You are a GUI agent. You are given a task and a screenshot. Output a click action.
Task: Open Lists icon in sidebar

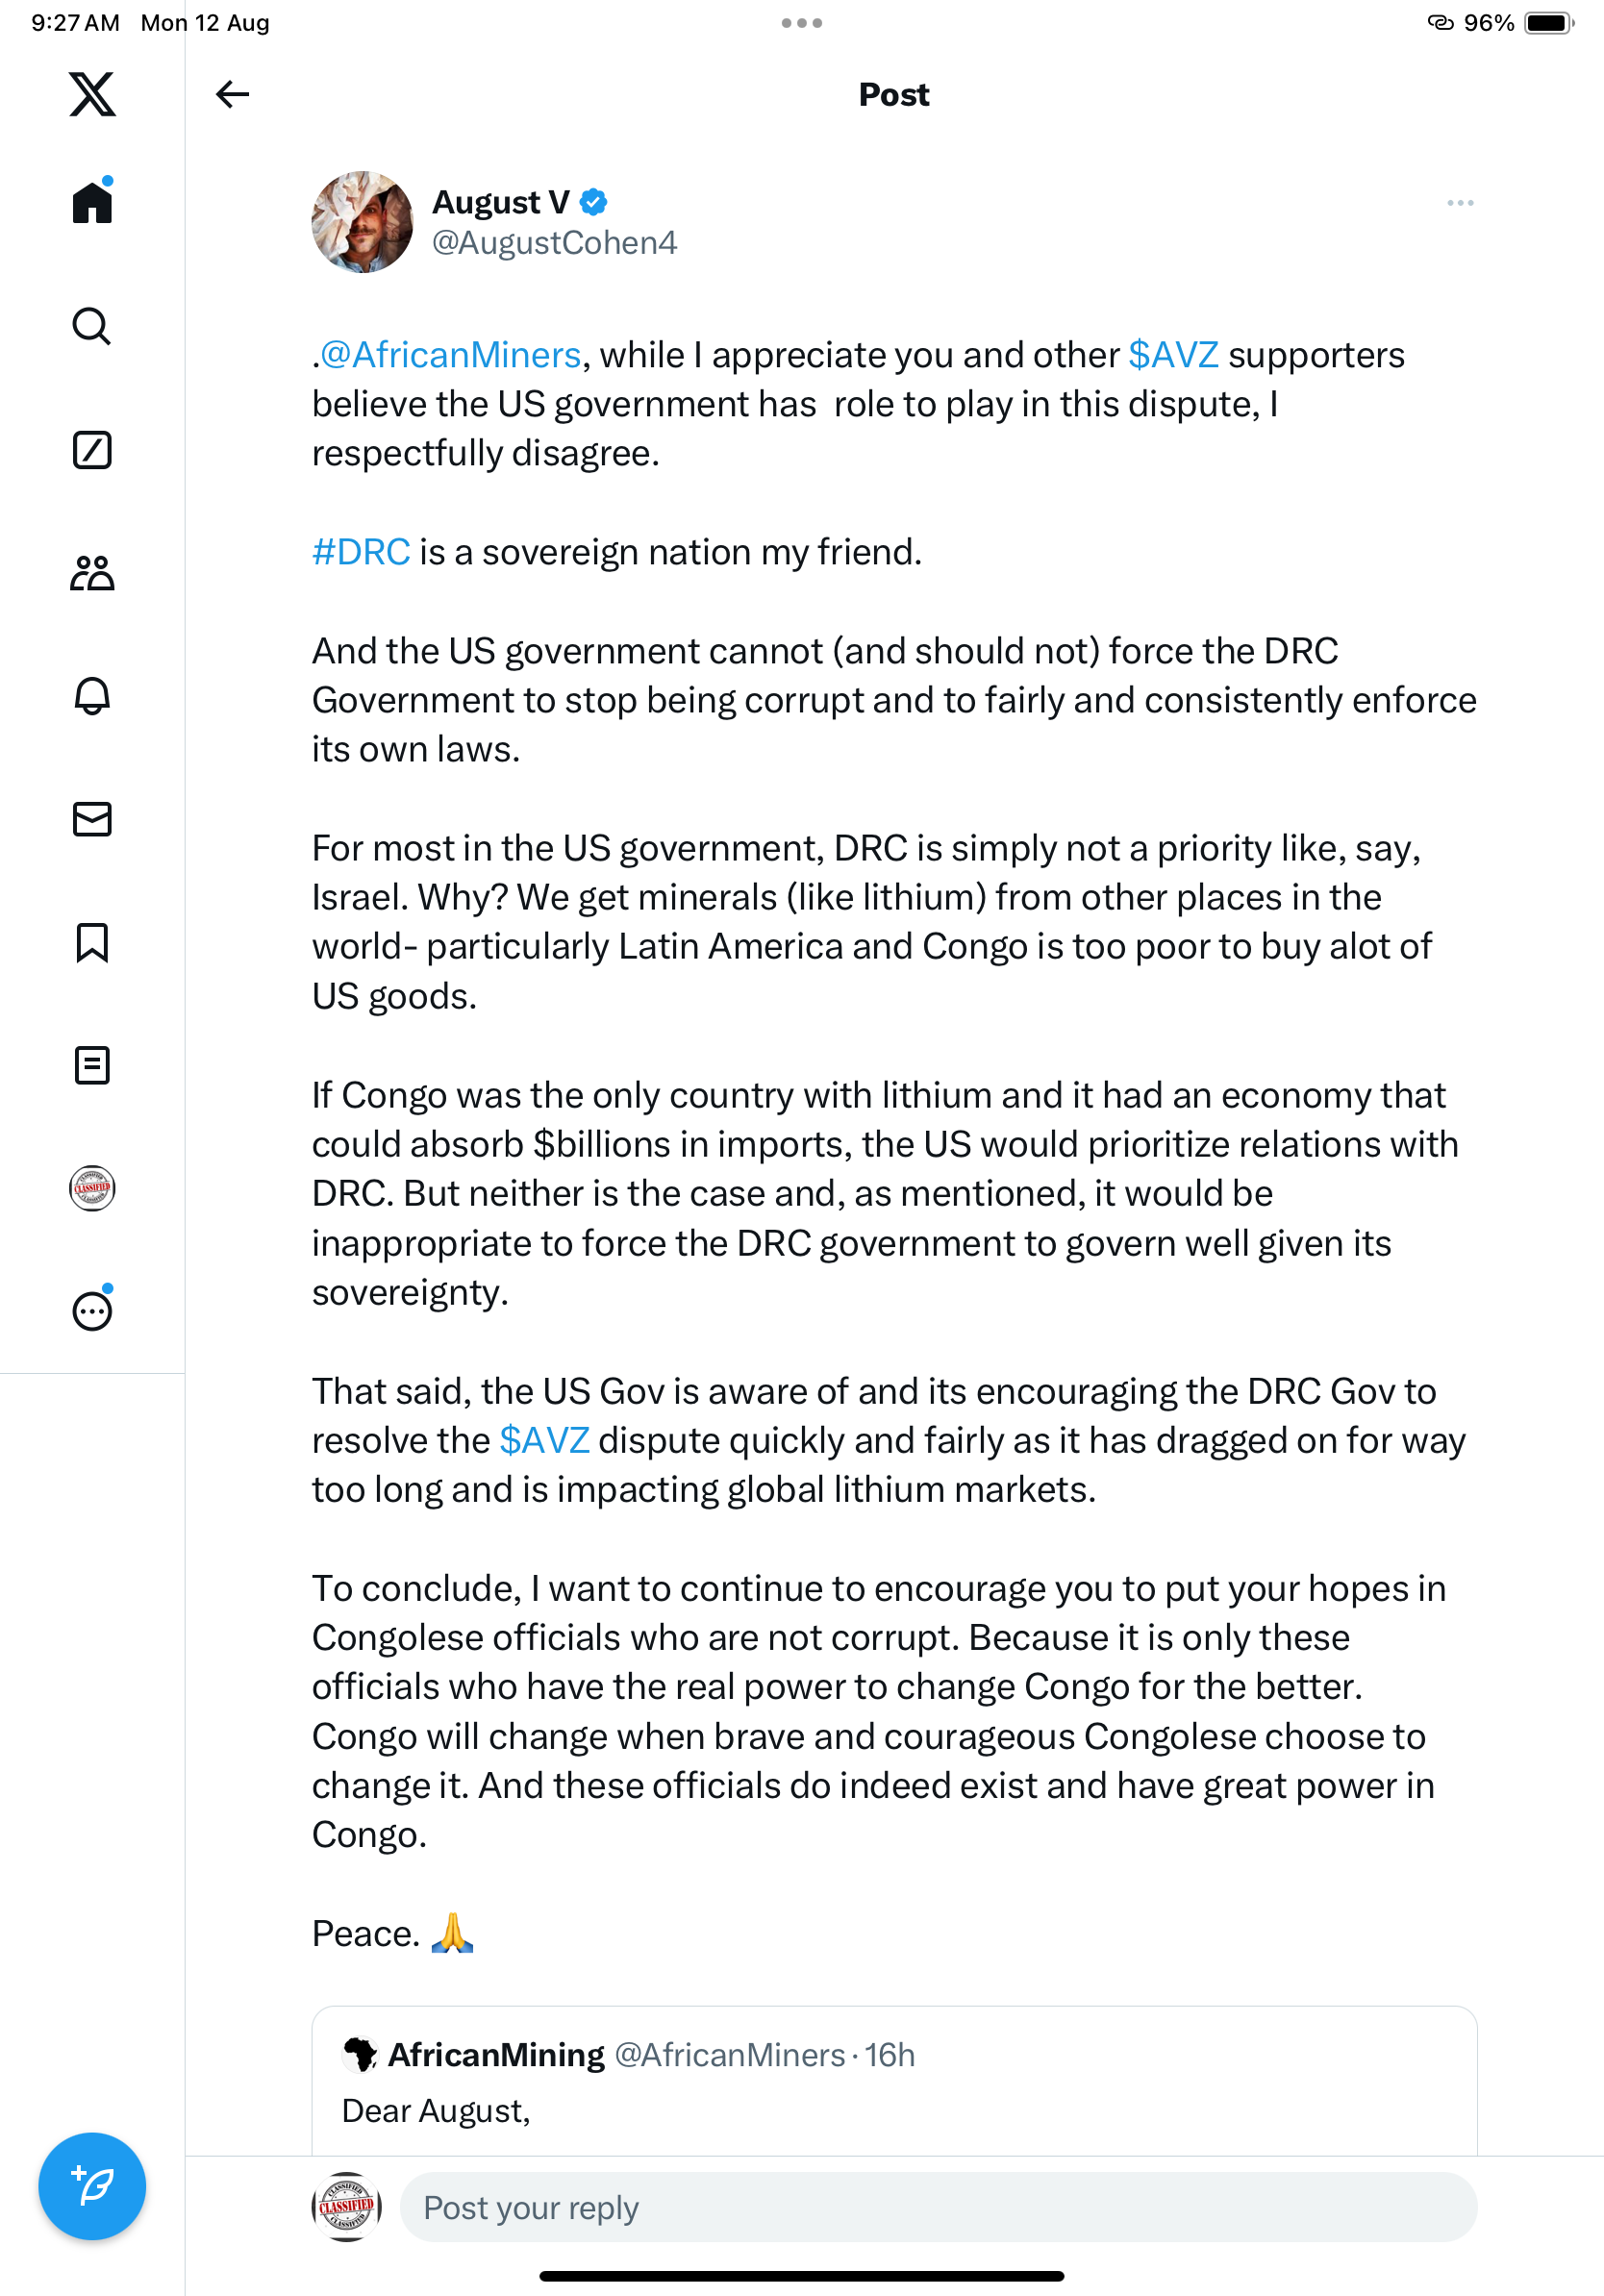coord(92,1065)
